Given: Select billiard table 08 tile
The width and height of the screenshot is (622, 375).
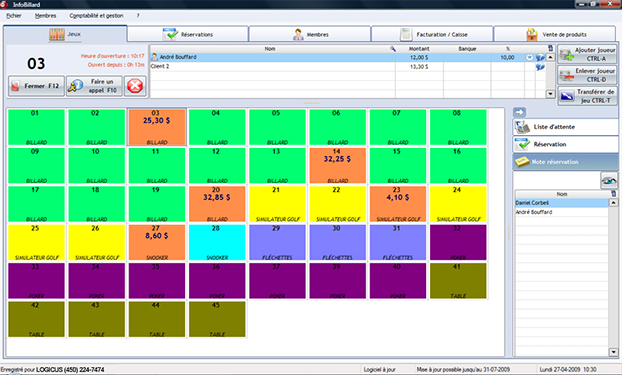Looking at the screenshot, I should coord(458,127).
